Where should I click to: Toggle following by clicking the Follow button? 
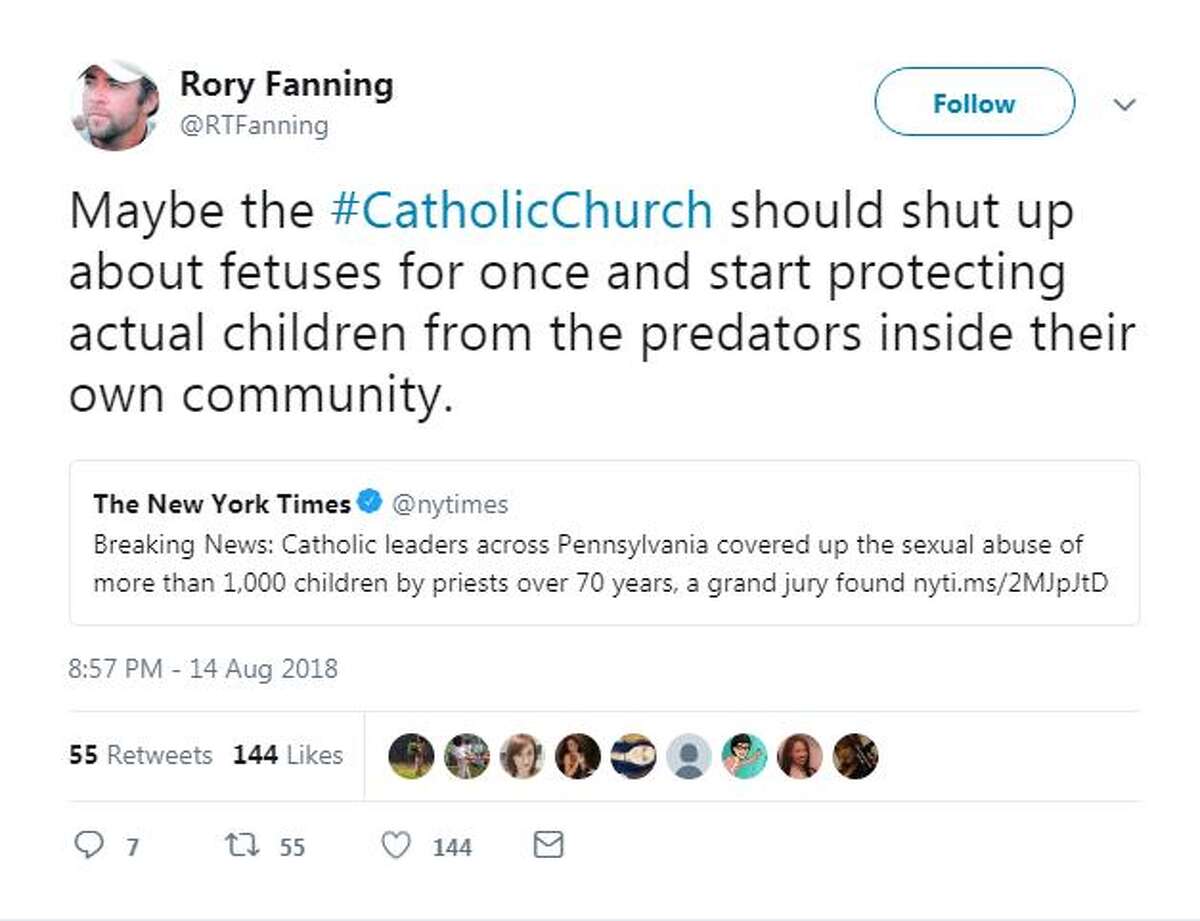(974, 102)
